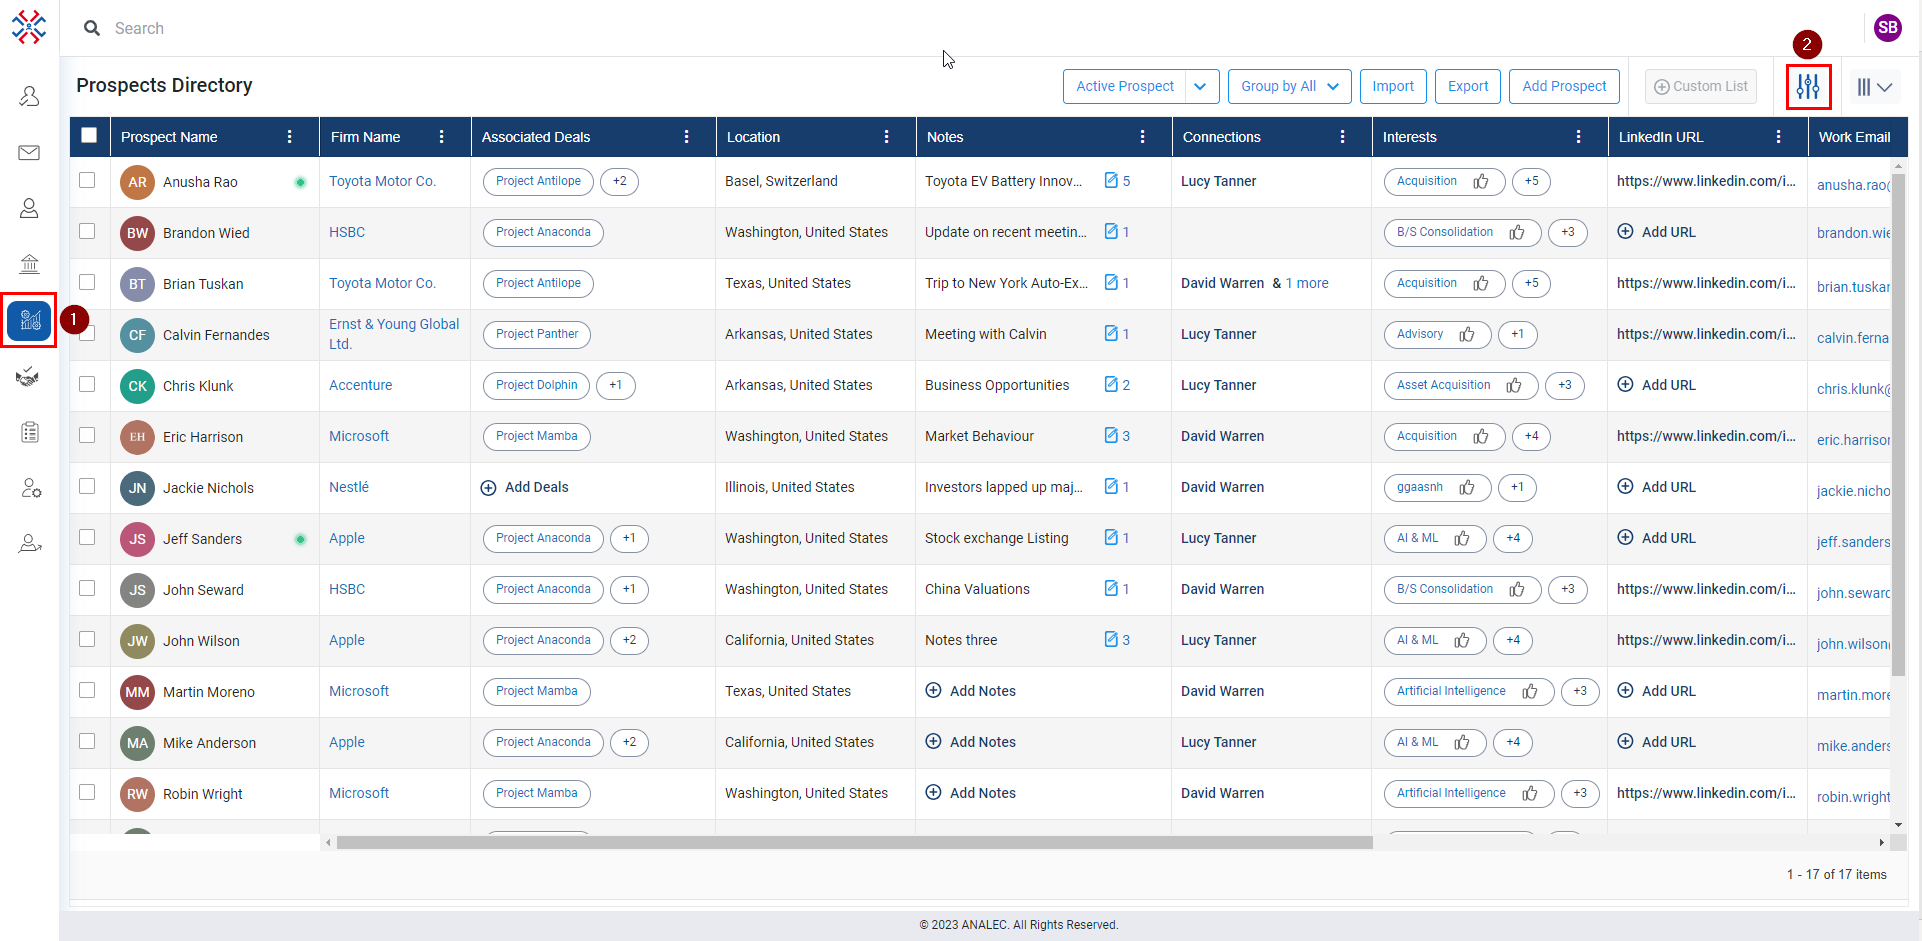Open Notes column menu dots
This screenshot has height=941, width=1922.
click(1143, 137)
